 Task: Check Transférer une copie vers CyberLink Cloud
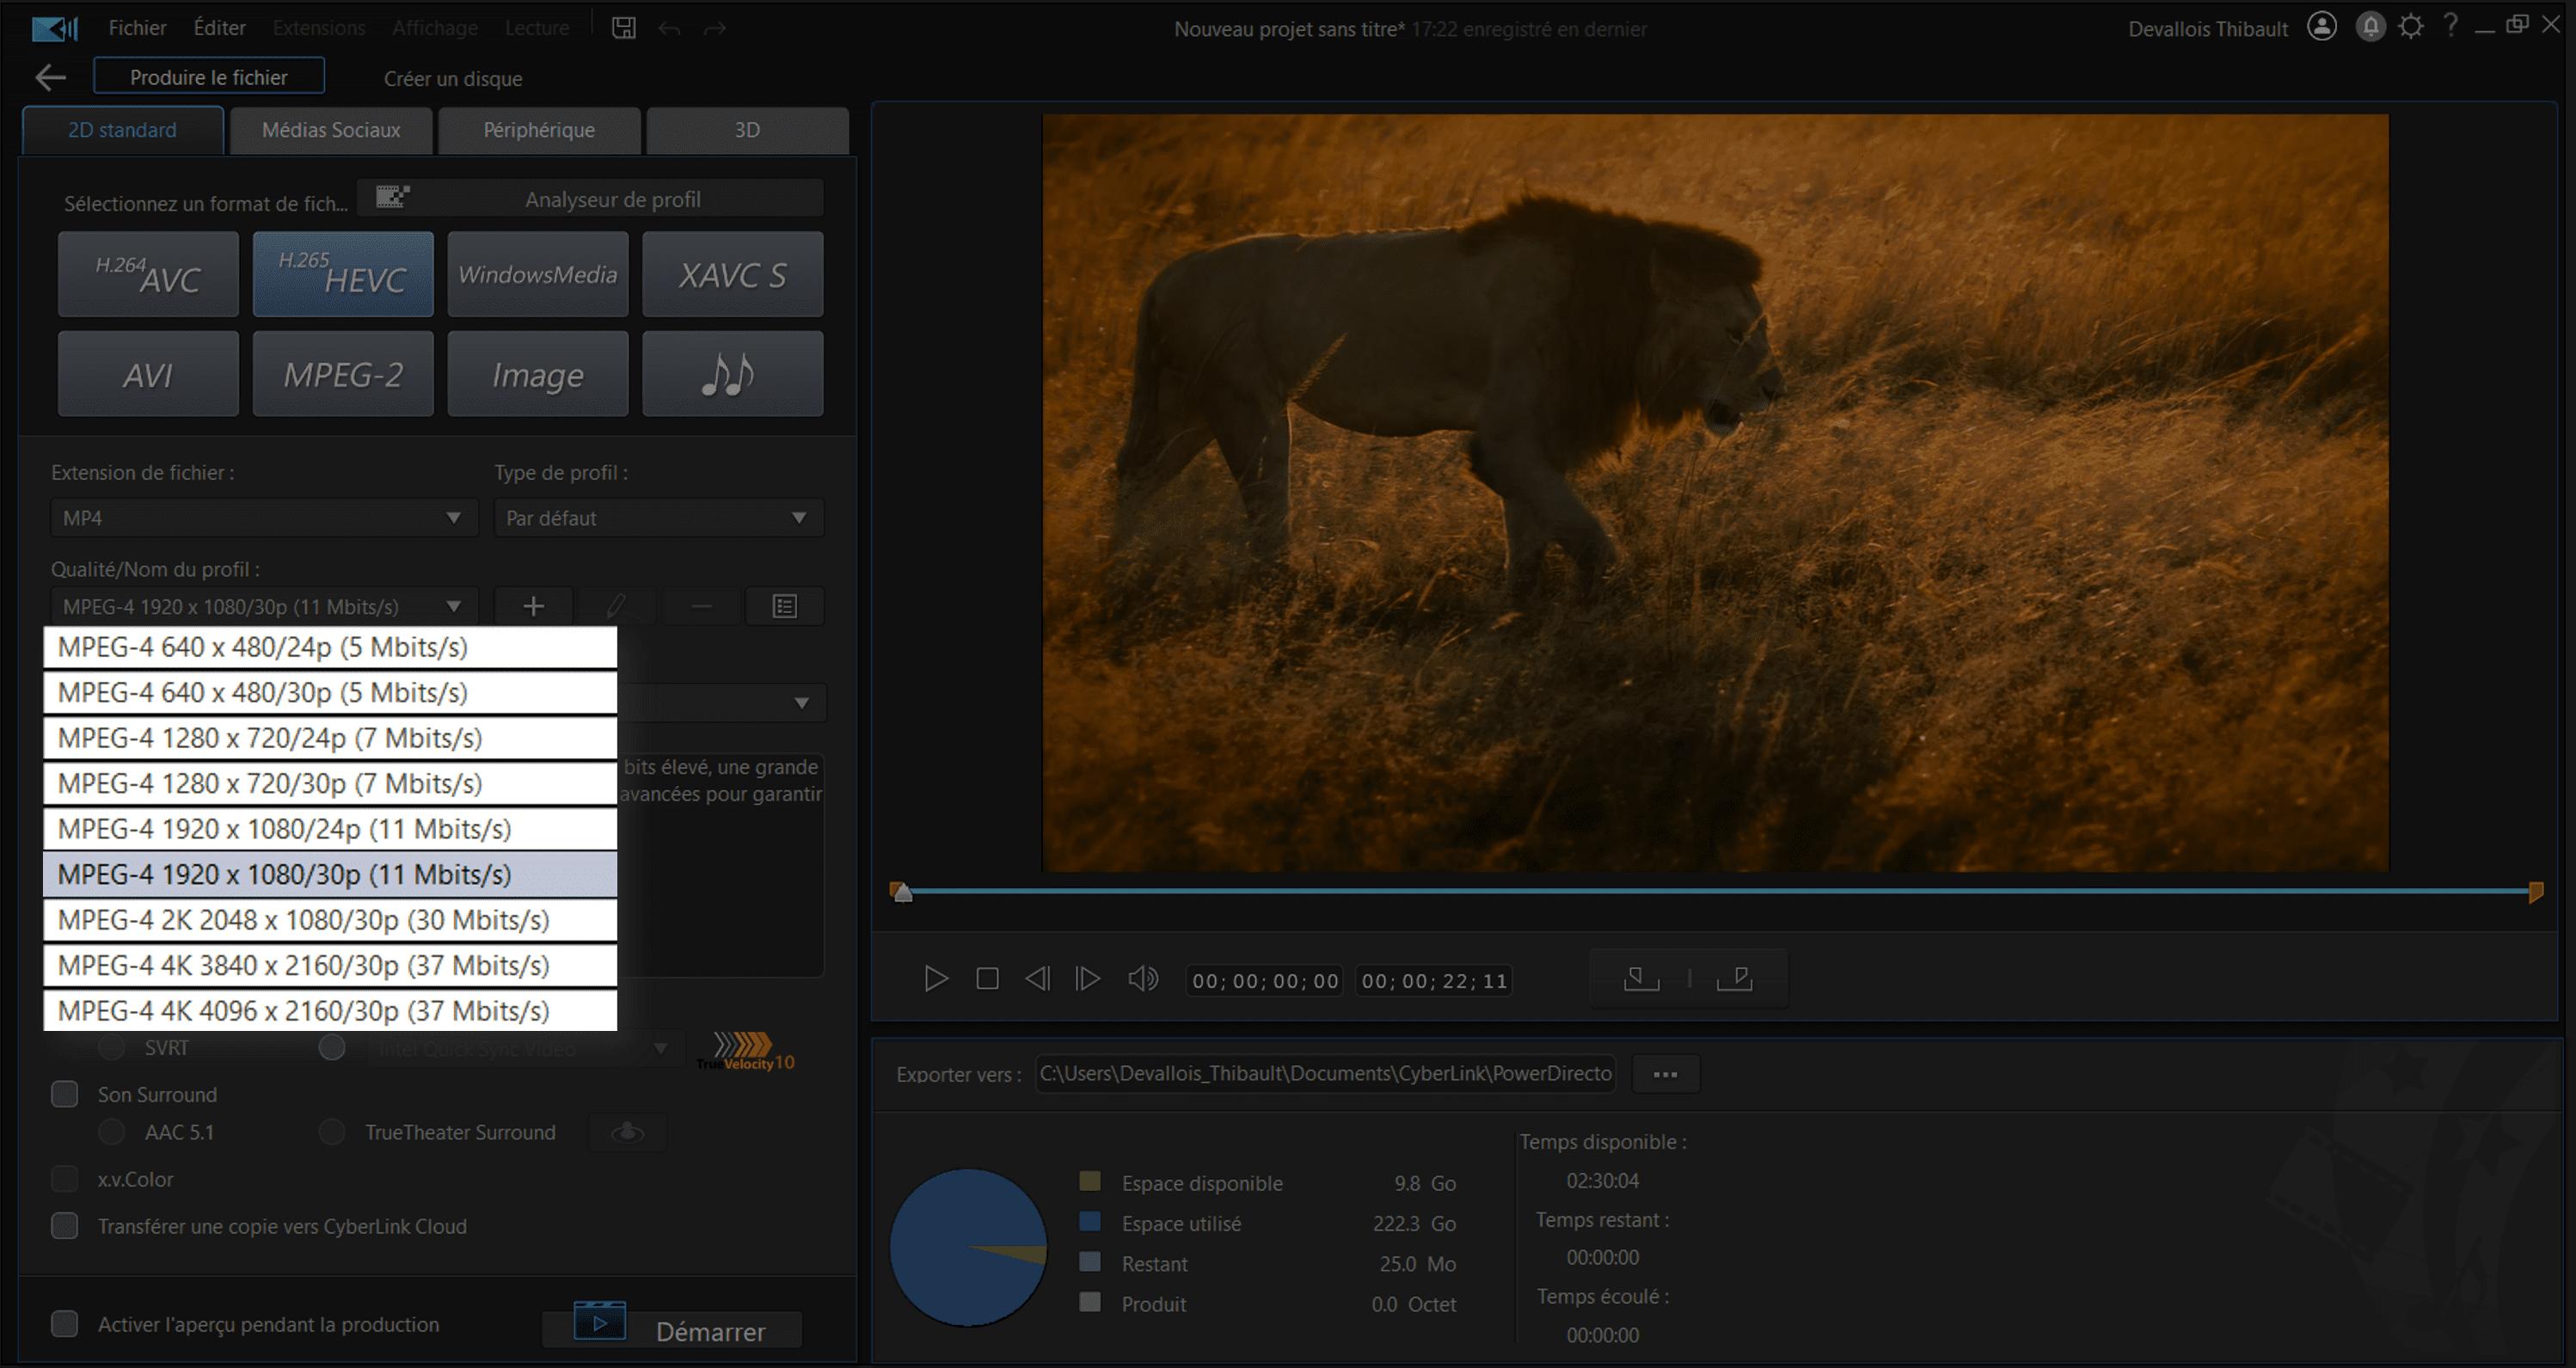[x=65, y=1226]
